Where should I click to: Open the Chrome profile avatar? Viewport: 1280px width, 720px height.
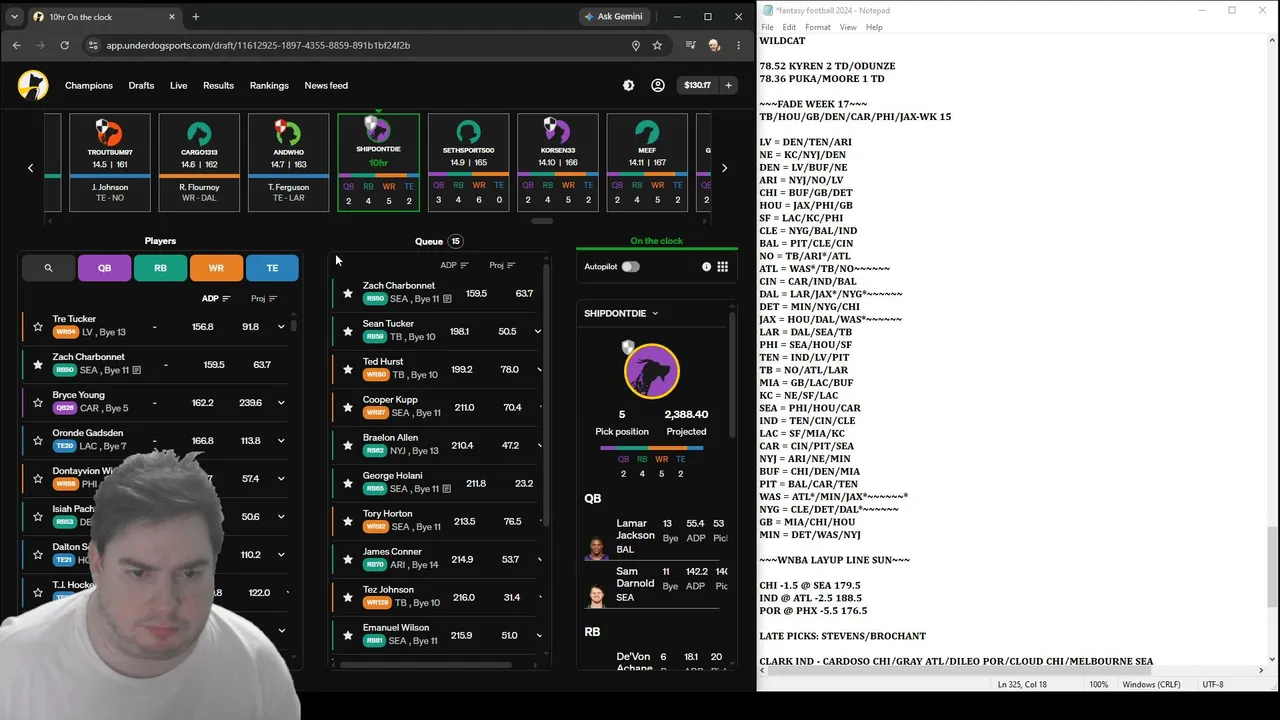pos(714,45)
